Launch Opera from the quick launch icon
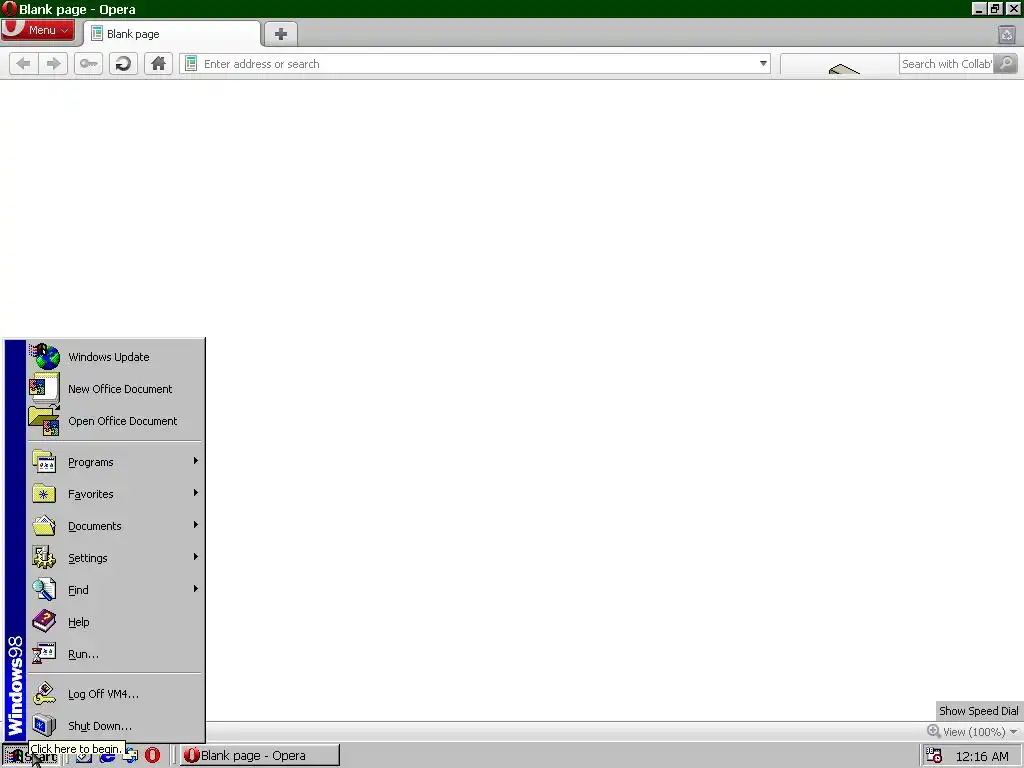The height and width of the screenshot is (768, 1024). tap(152, 756)
